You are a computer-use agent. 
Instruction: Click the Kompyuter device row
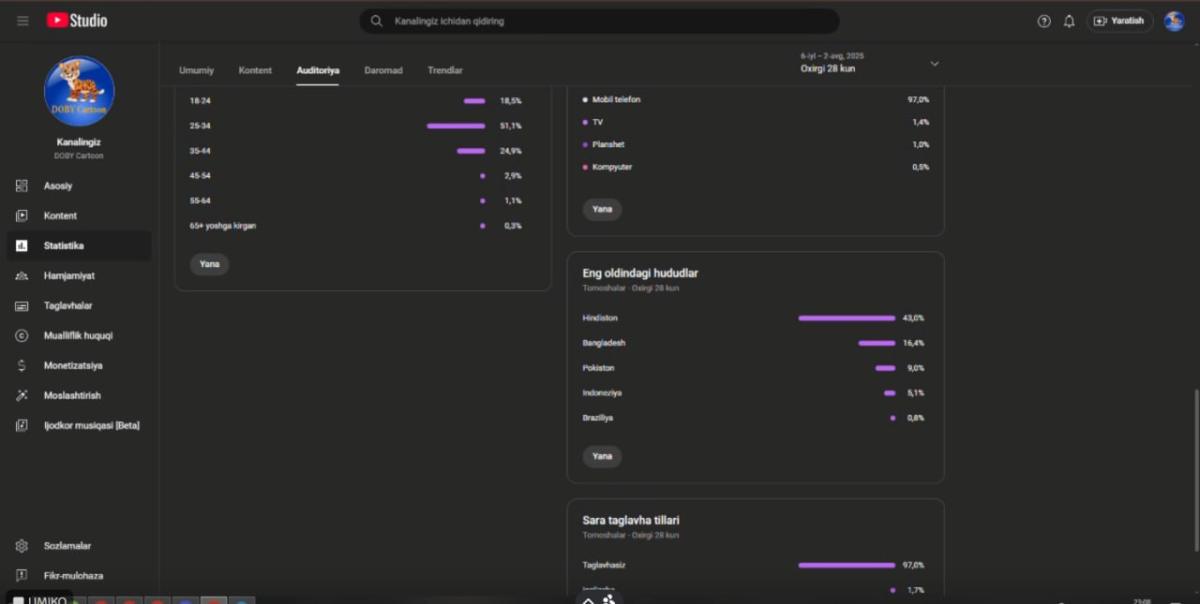click(x=756, y=167)
